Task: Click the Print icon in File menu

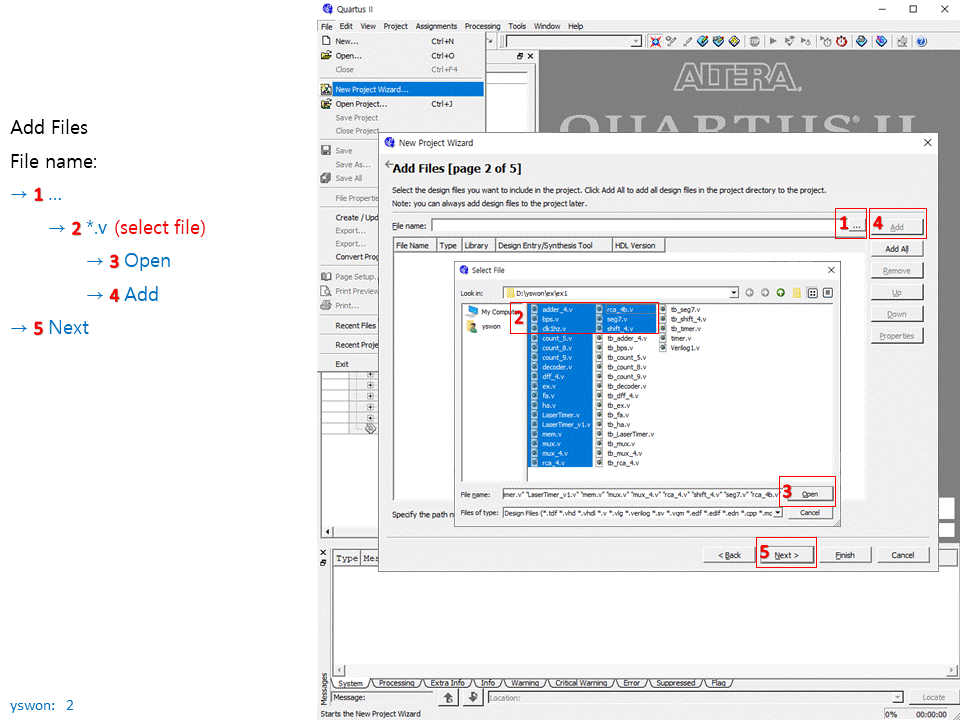Action: pos(326,305)
